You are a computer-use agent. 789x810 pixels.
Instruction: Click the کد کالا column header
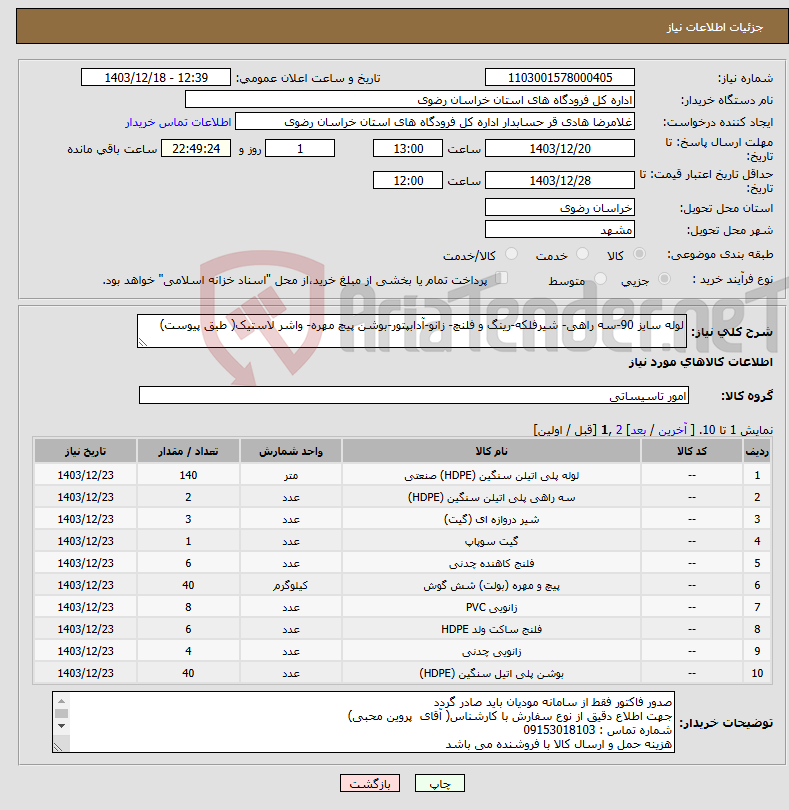[x=692, y=451]
